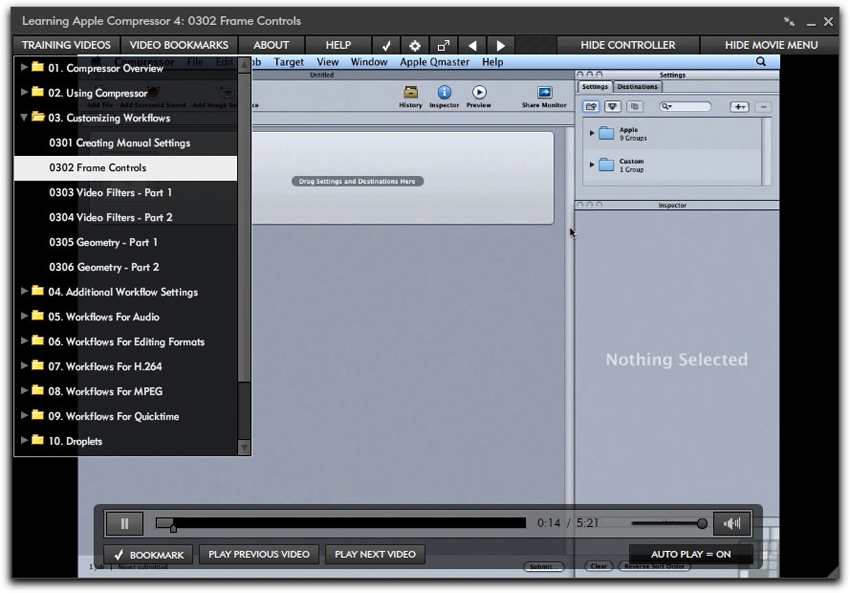Expand the 01. Compressor Overview folder
This screenshot has width=850, height=593.
[x=24, y=67]
